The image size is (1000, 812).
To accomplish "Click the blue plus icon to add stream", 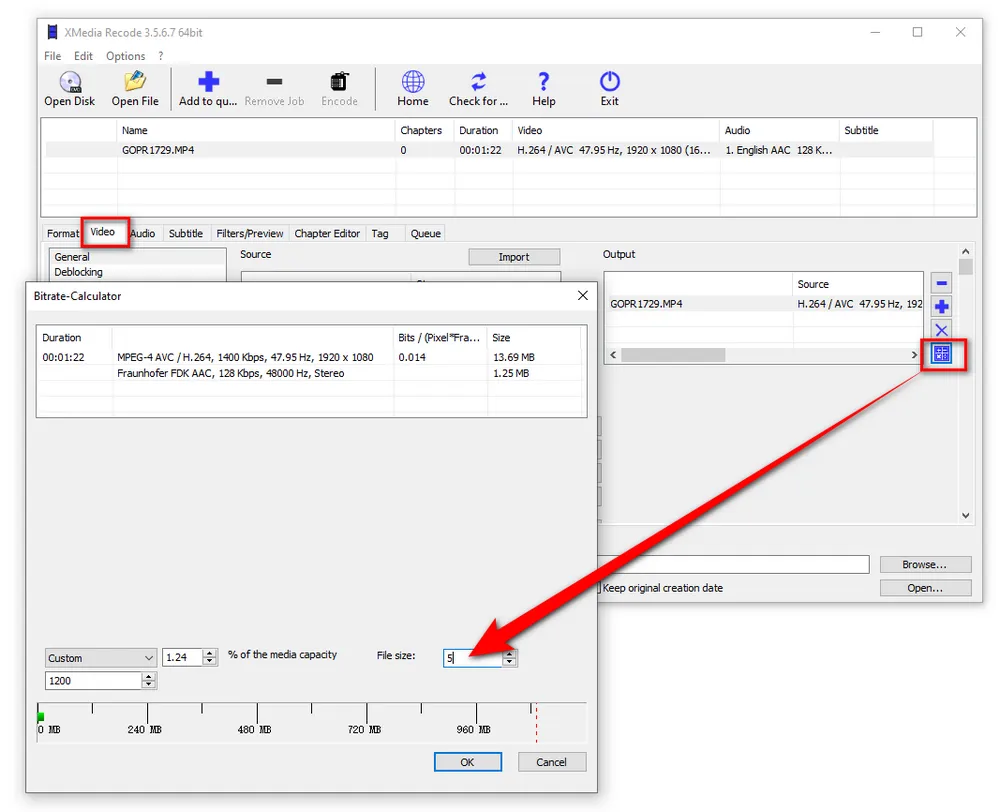I will [x=941, y=306].
